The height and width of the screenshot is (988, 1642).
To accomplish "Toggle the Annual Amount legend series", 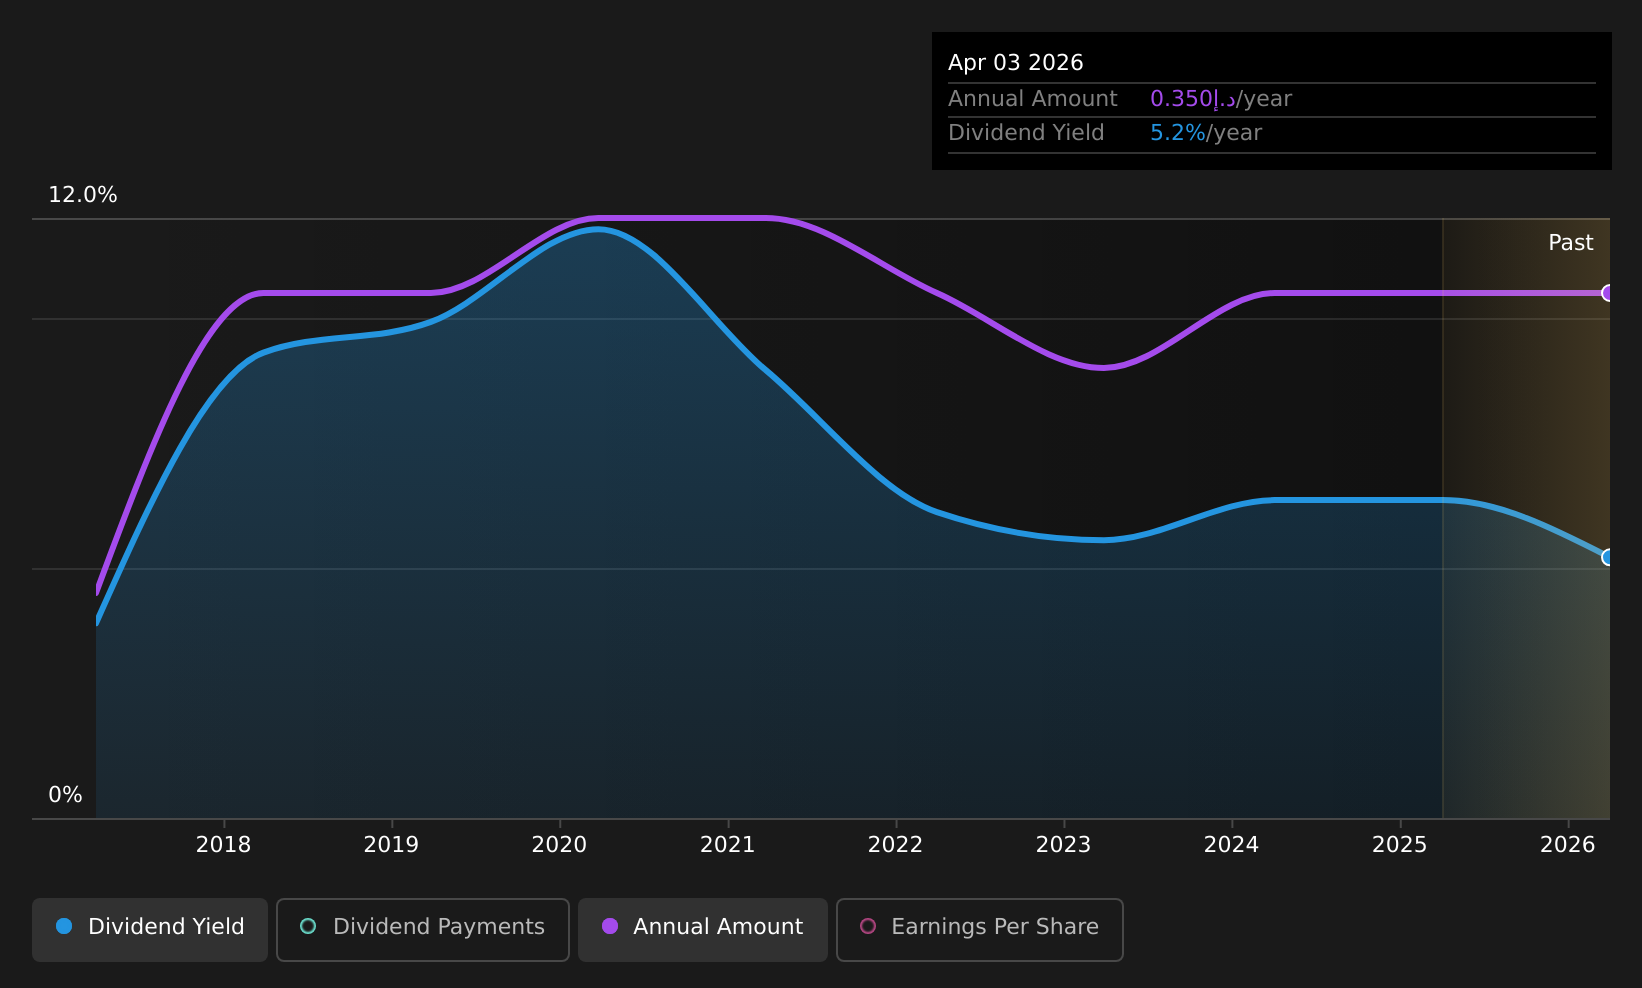I will (703, 930).
